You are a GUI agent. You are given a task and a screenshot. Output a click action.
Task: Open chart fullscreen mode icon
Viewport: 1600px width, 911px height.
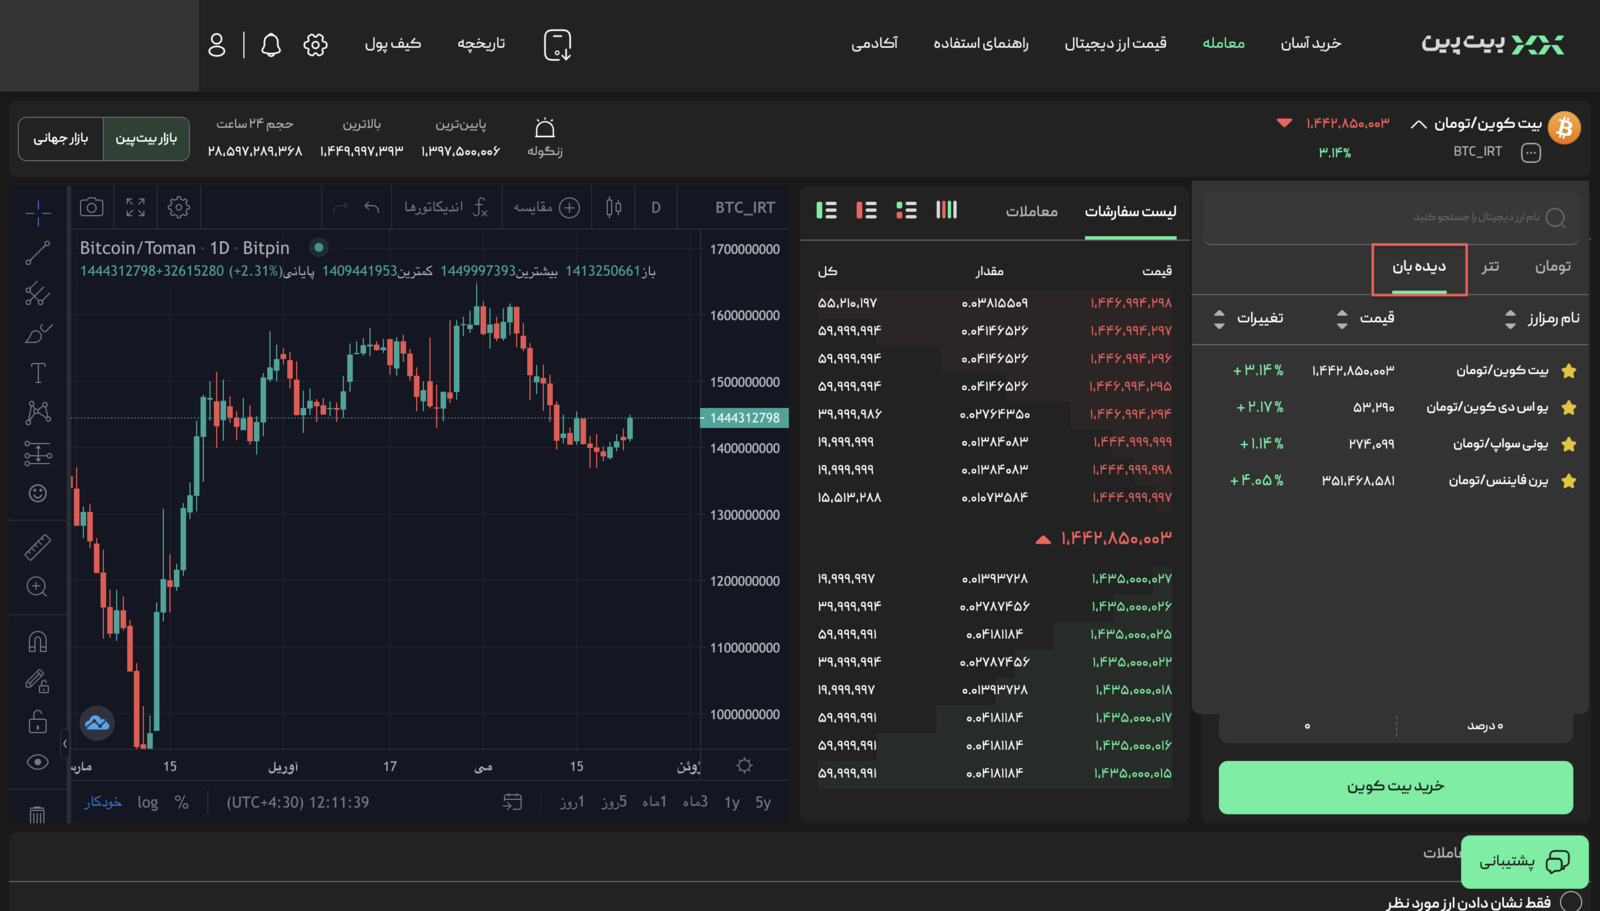135,207
